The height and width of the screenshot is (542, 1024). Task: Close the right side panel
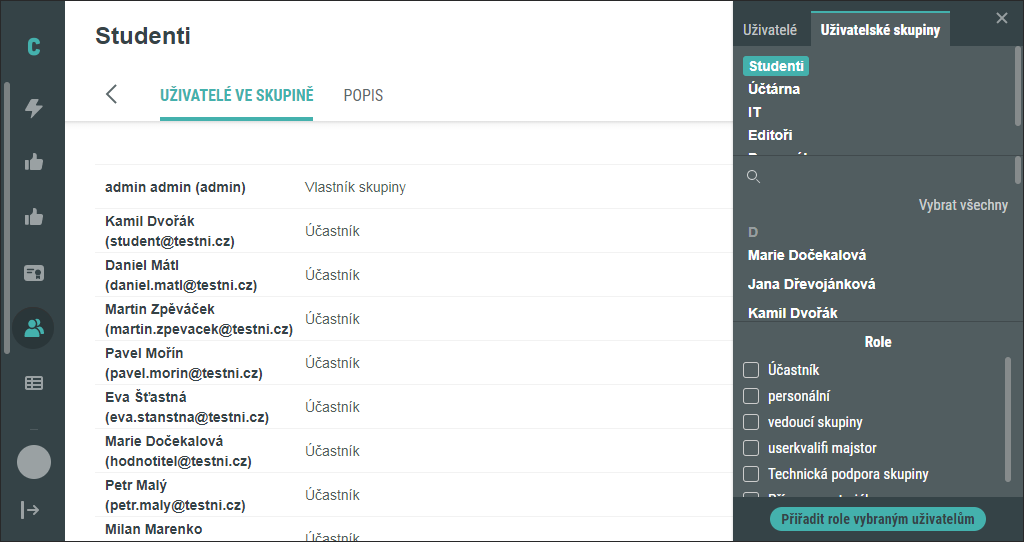pyautogui.click(x=1002, y=18)
